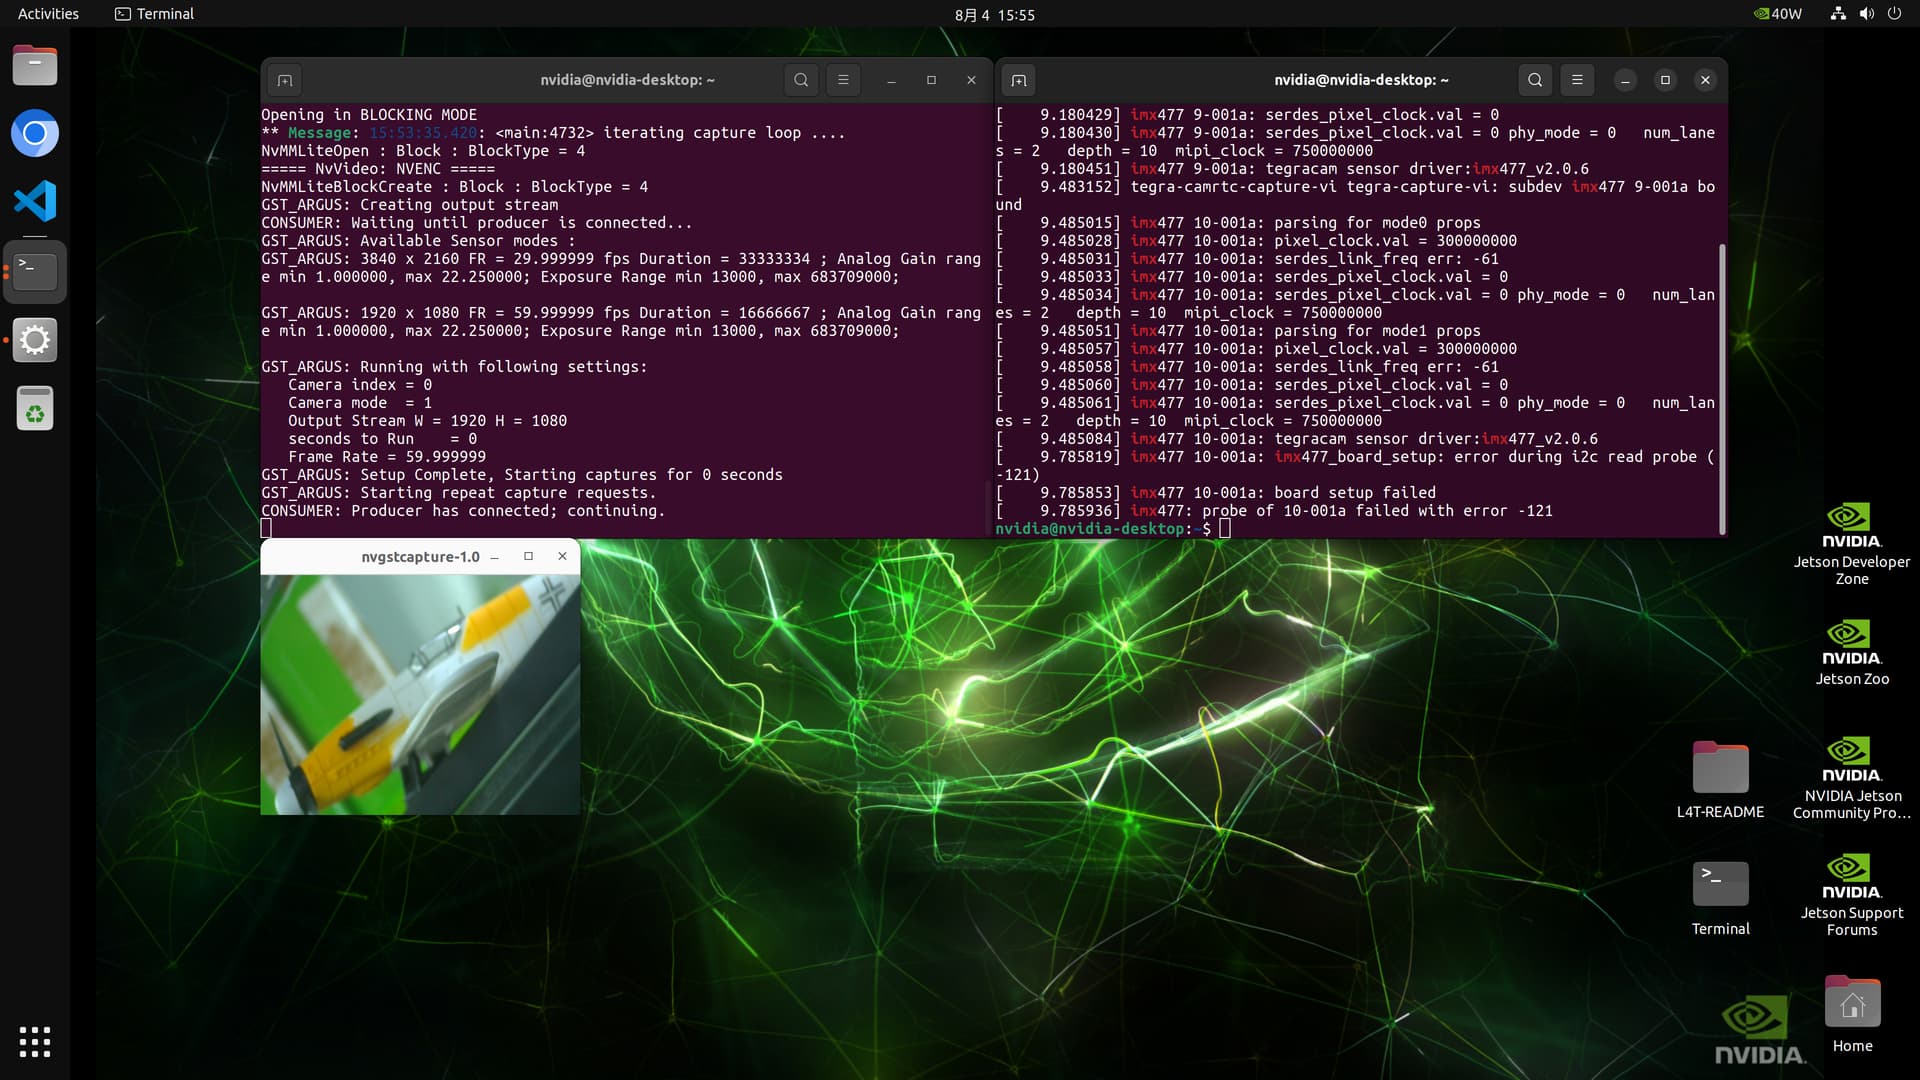Click the 'board setup failed' log line
The height and width of the screenshot is (1080, 1920).
pos(1354,493)
